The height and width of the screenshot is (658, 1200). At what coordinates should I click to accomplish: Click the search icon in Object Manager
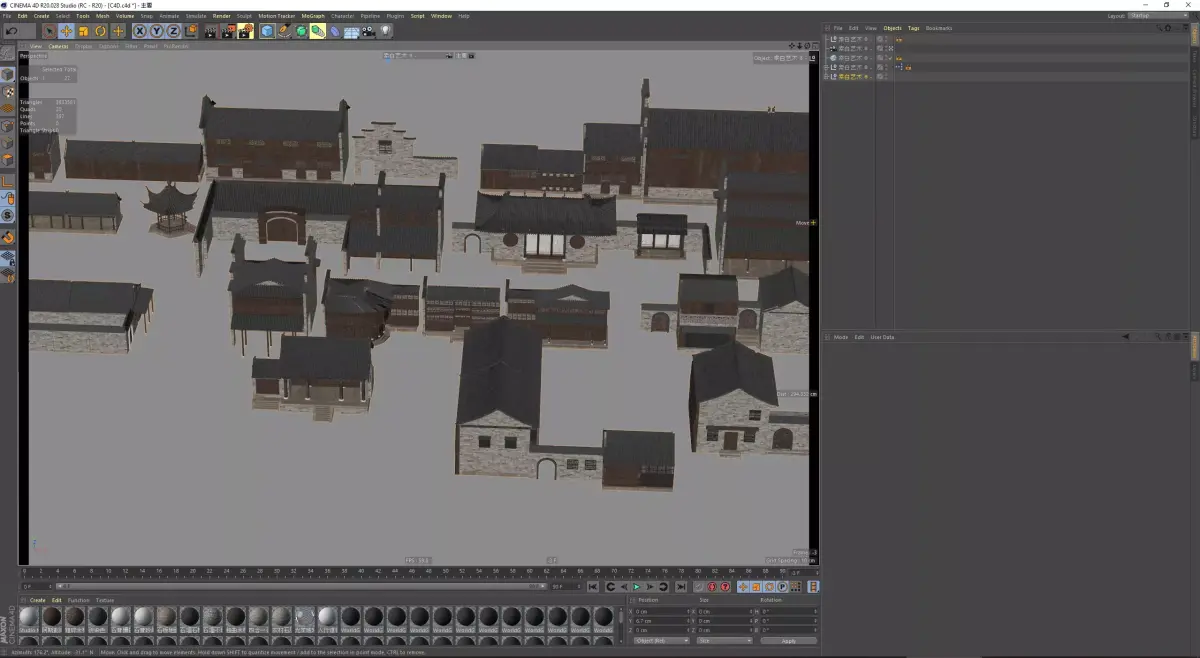click(x=1160, y=28)
